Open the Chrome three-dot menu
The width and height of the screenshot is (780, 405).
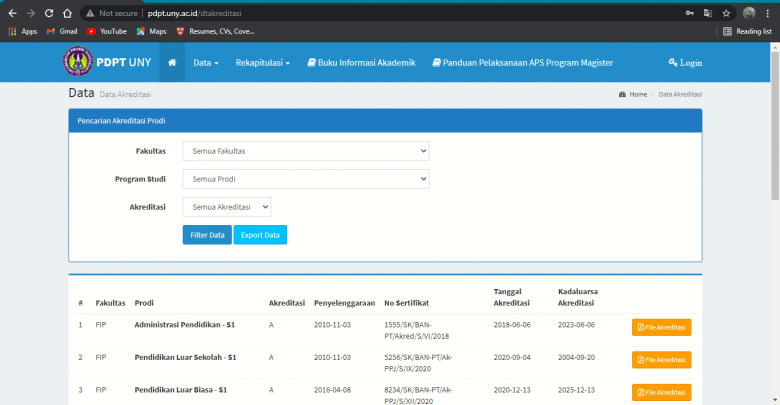[x=768, y=14]
